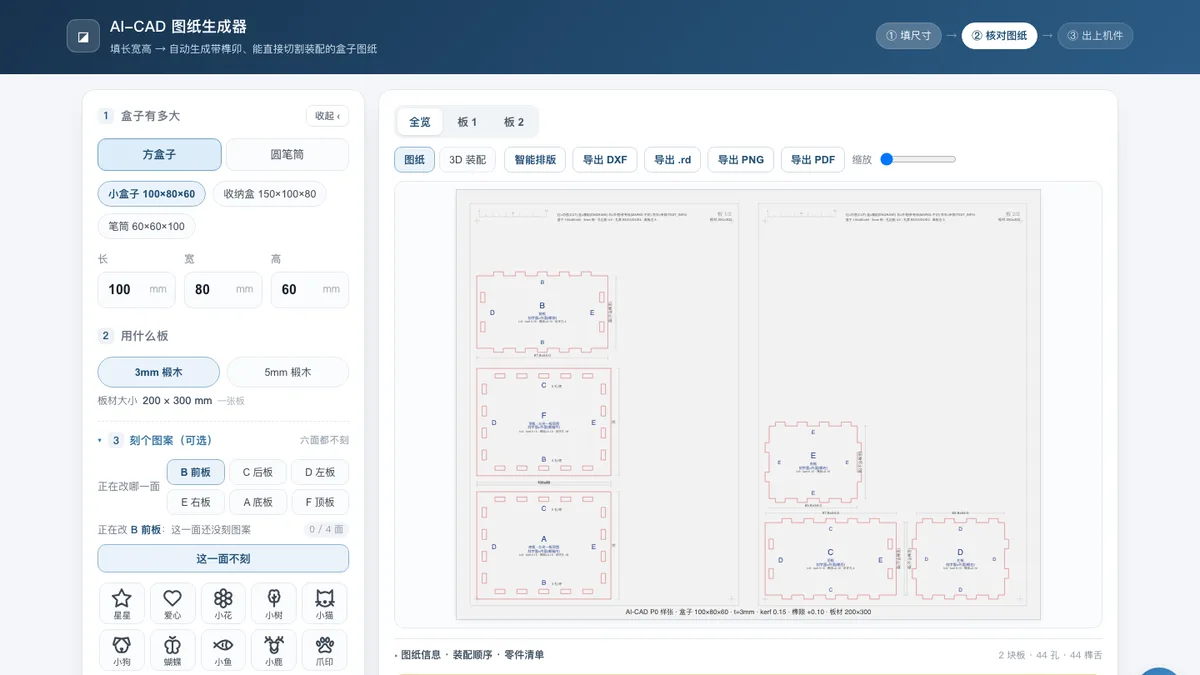Choose preset 笔筒 60×60×100

[x=146, y=226]
